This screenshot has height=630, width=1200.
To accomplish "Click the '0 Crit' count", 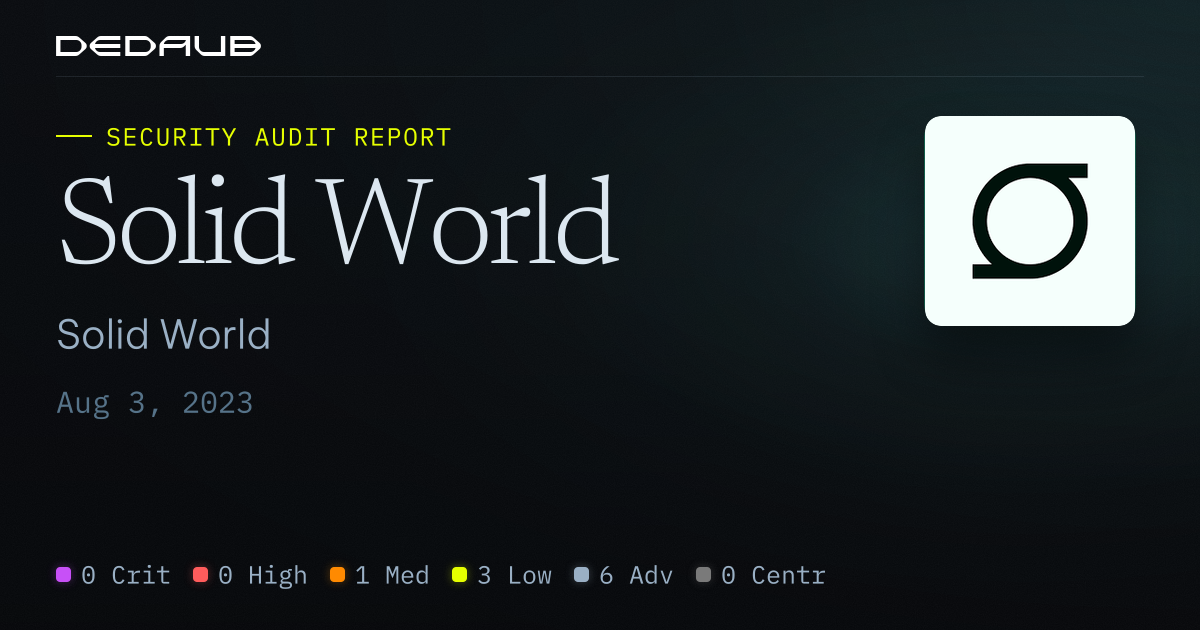I will click(126, 576).
